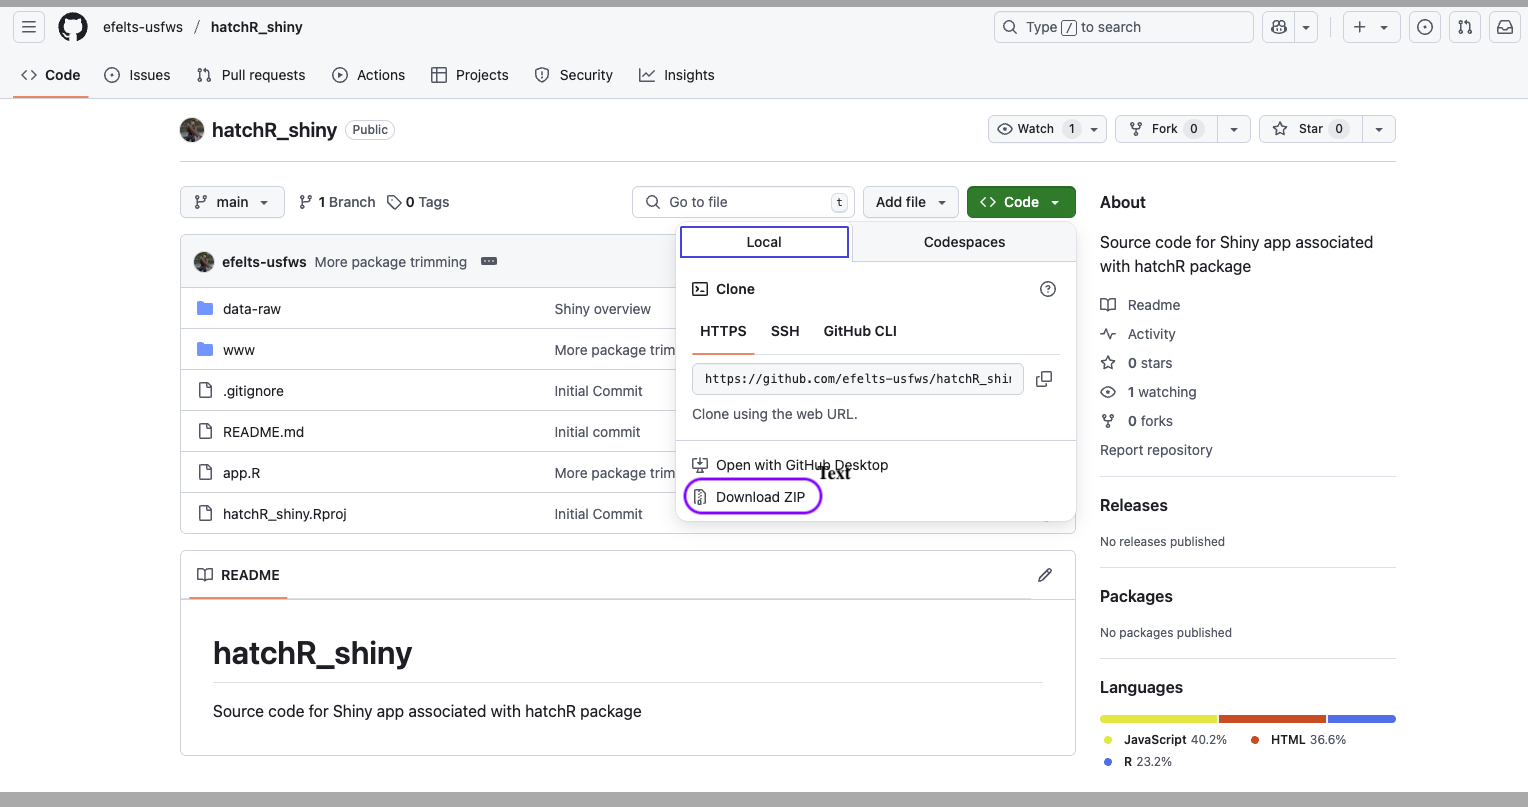Open the www folder
The width and height of the screenshot is (1528, 807).
click(x=239, y=350)
